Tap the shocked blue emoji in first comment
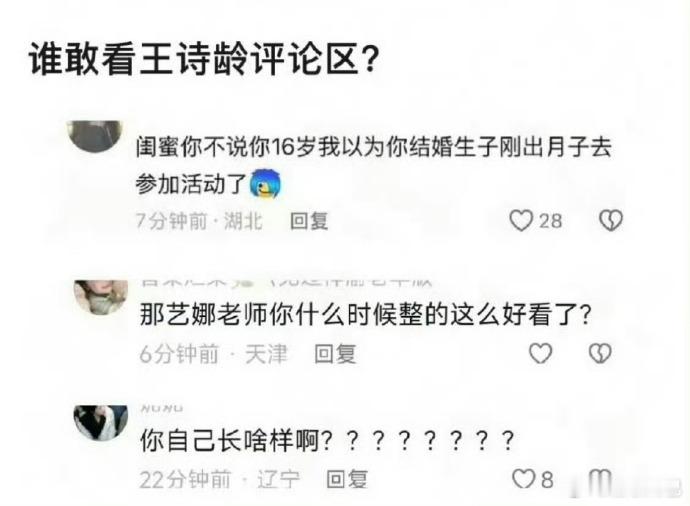The image size is (690, 506). [x=265, y=183]
